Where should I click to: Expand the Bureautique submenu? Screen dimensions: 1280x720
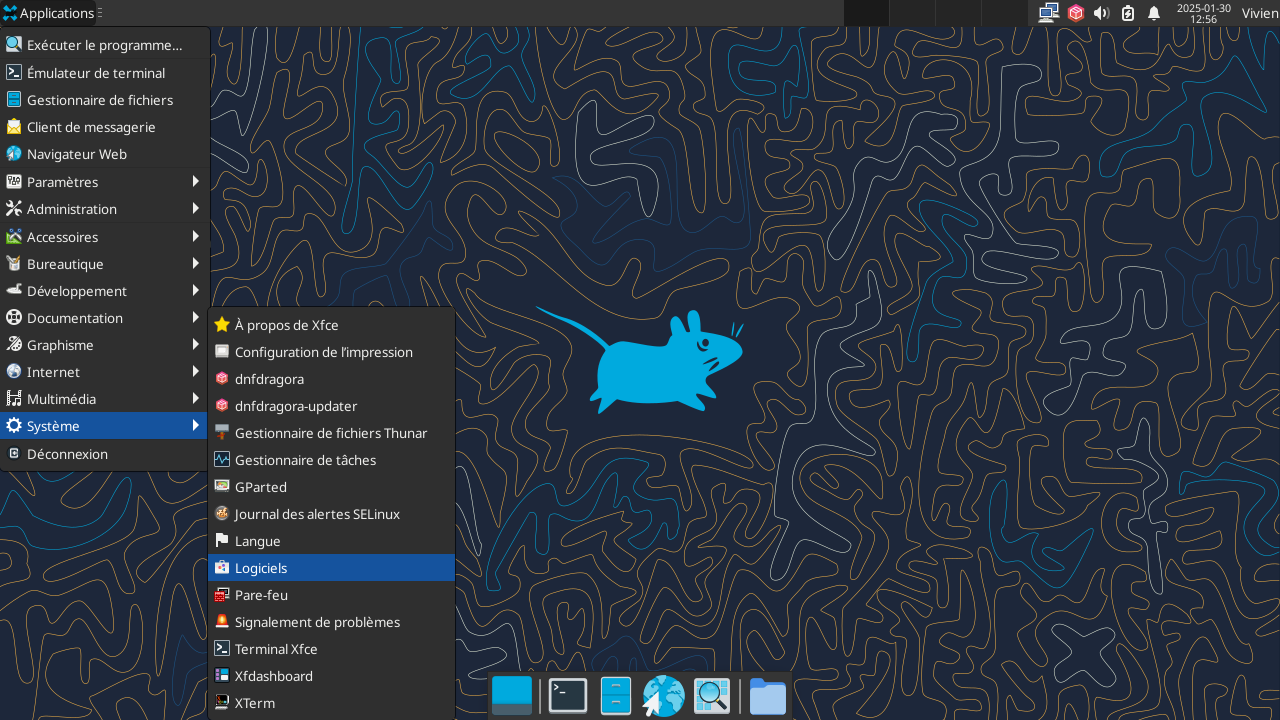[x=105, y=264]
